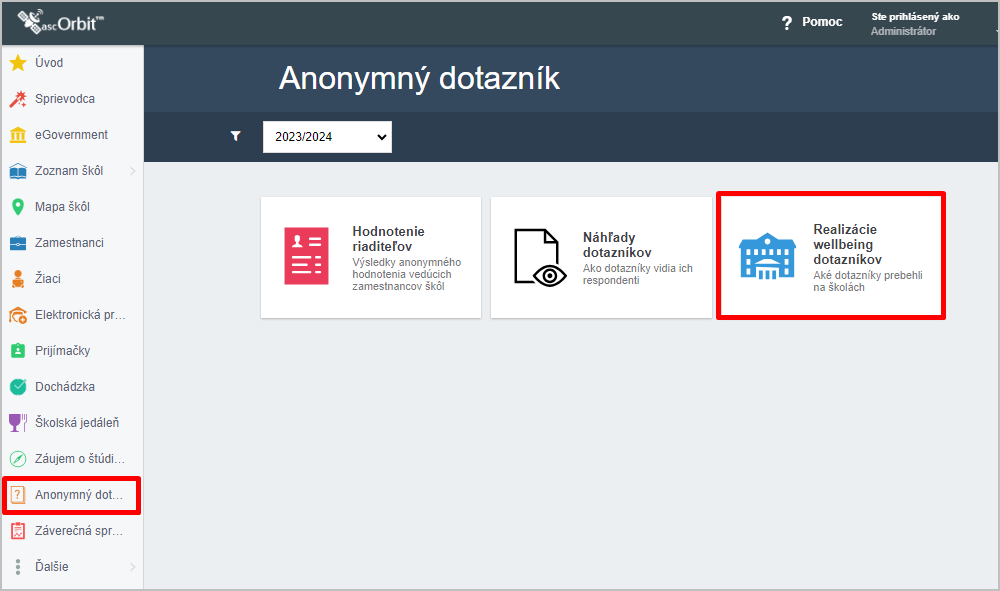Screen dimensions: 1000x591
Task: Click the red Hodnotenie riaditeľov card icon
Action: coord(307,256)
